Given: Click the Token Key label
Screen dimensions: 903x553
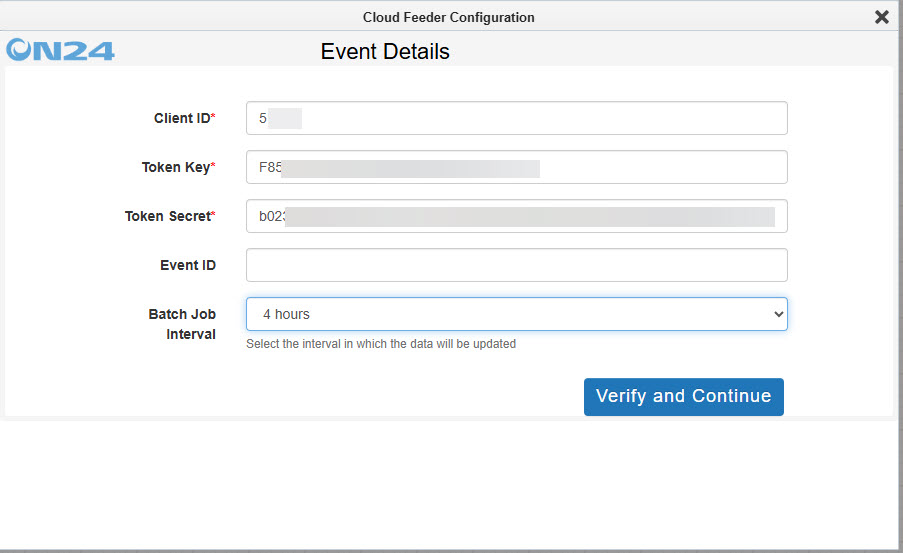Looking at the screenshot, I should click(179, 167).
